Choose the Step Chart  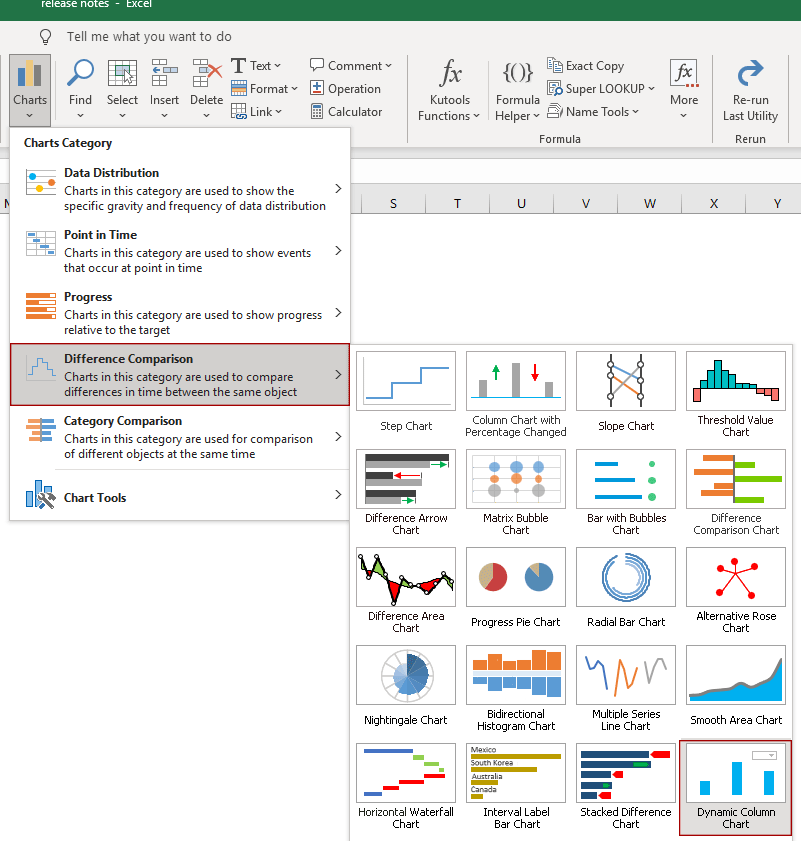click(405, 390)
